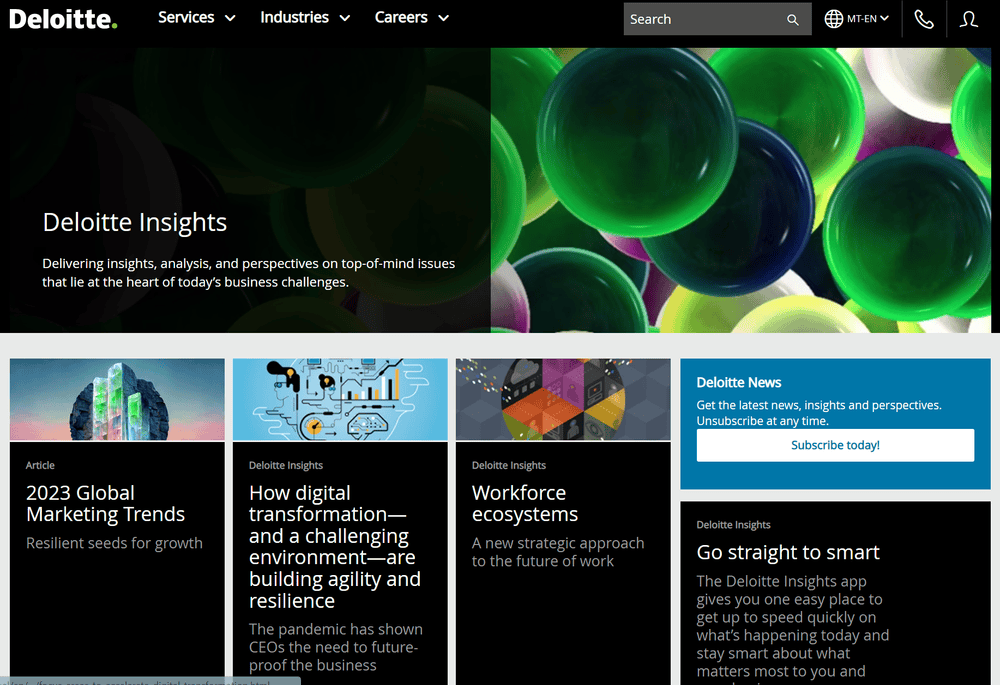Click the Deloitte Insights hero heading

click(135, 222)
